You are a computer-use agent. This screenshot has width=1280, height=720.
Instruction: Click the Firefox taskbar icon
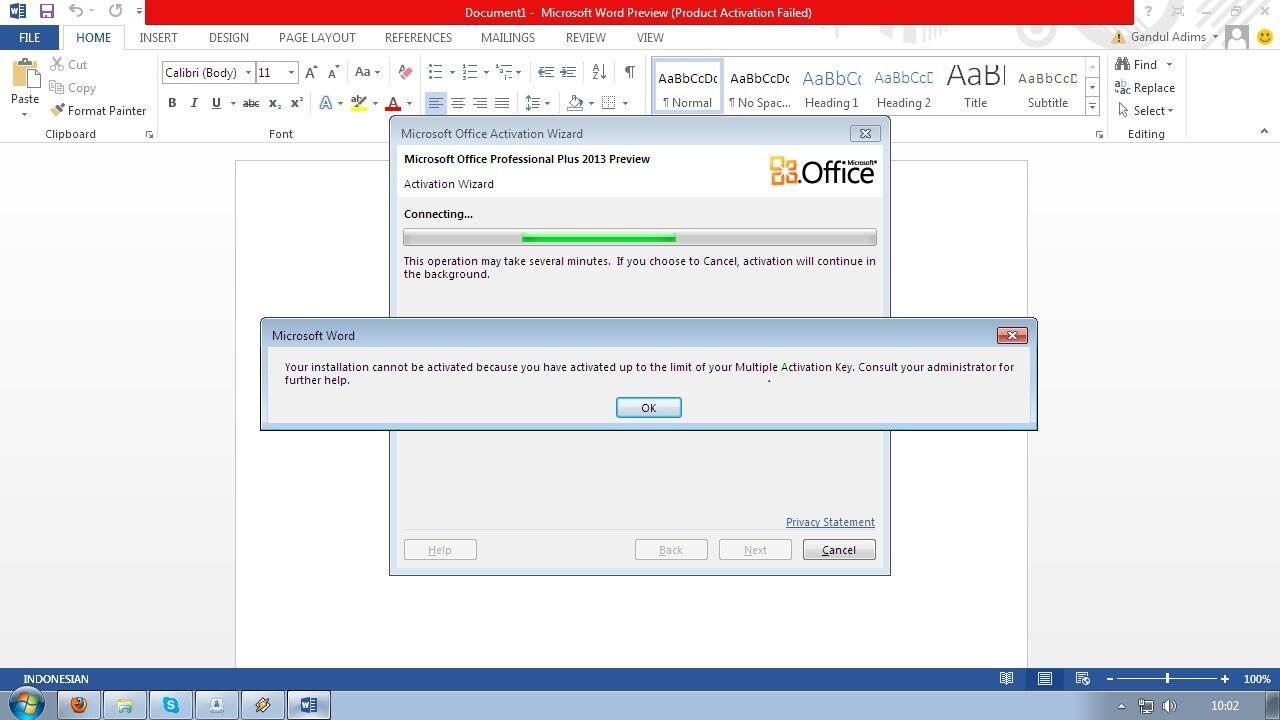(x=79, y=705)
